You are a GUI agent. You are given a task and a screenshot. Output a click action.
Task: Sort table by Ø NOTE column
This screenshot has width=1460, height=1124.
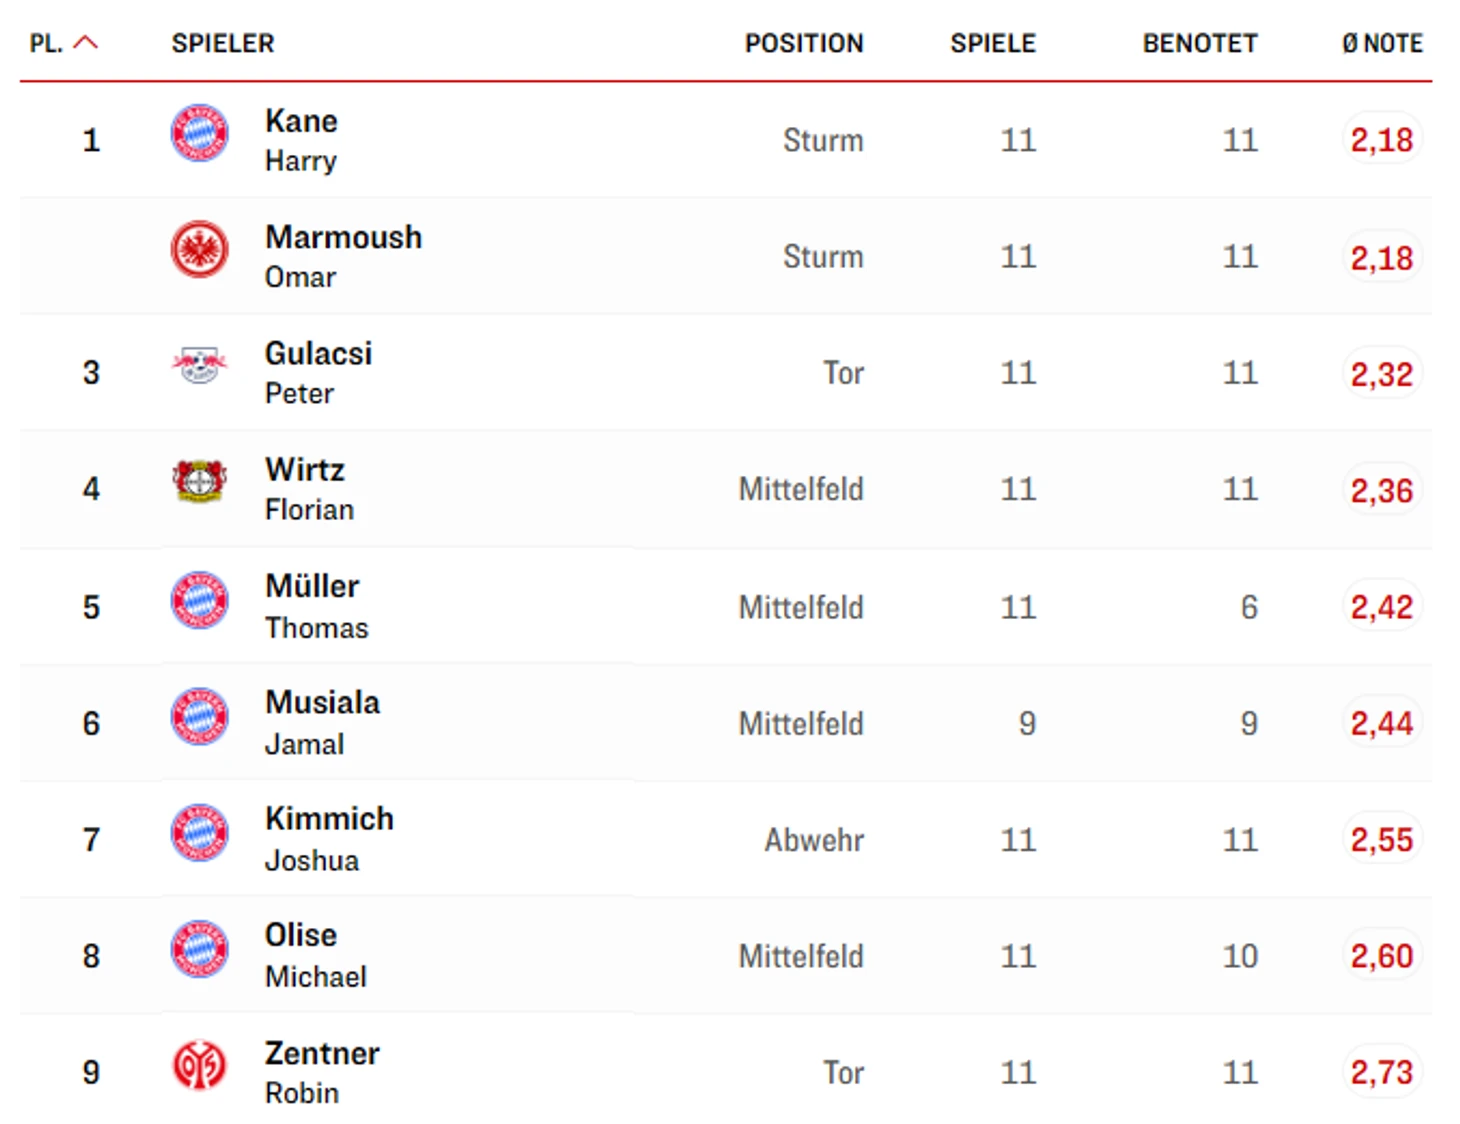click(x=1382, y=43)
